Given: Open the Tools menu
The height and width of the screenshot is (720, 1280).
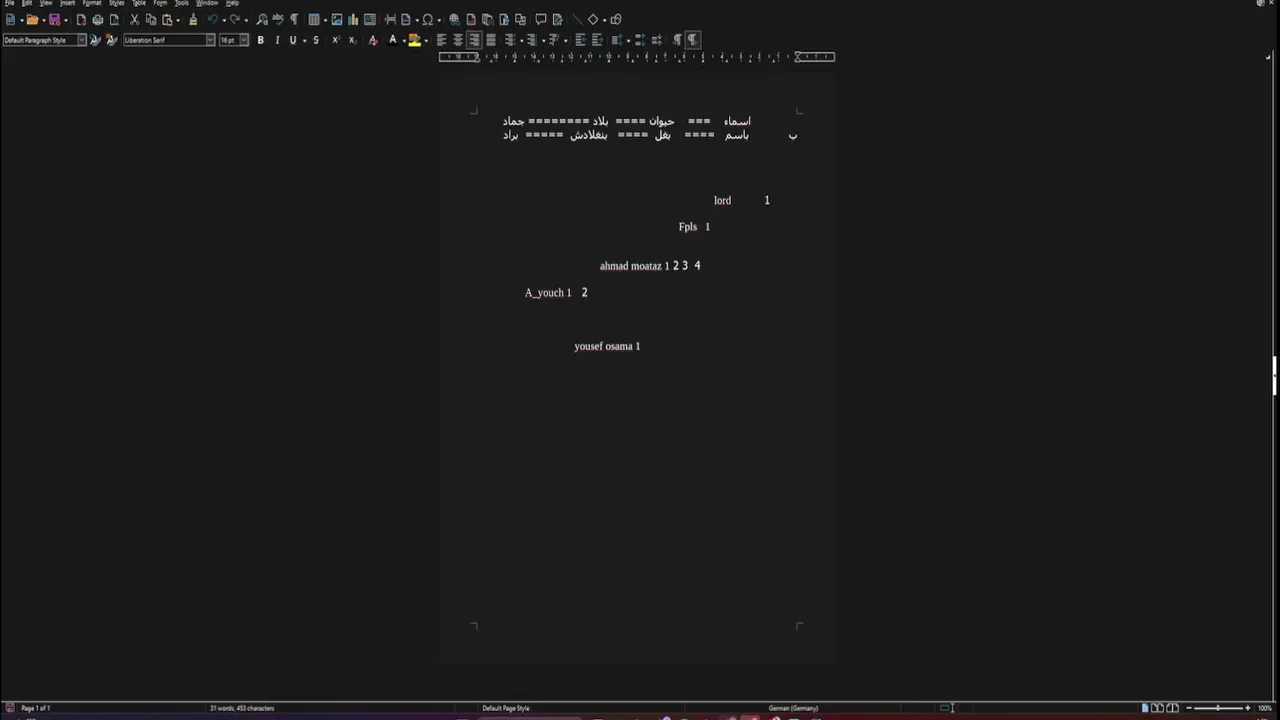Looking at the screenshot, I should tap(181, 3).
